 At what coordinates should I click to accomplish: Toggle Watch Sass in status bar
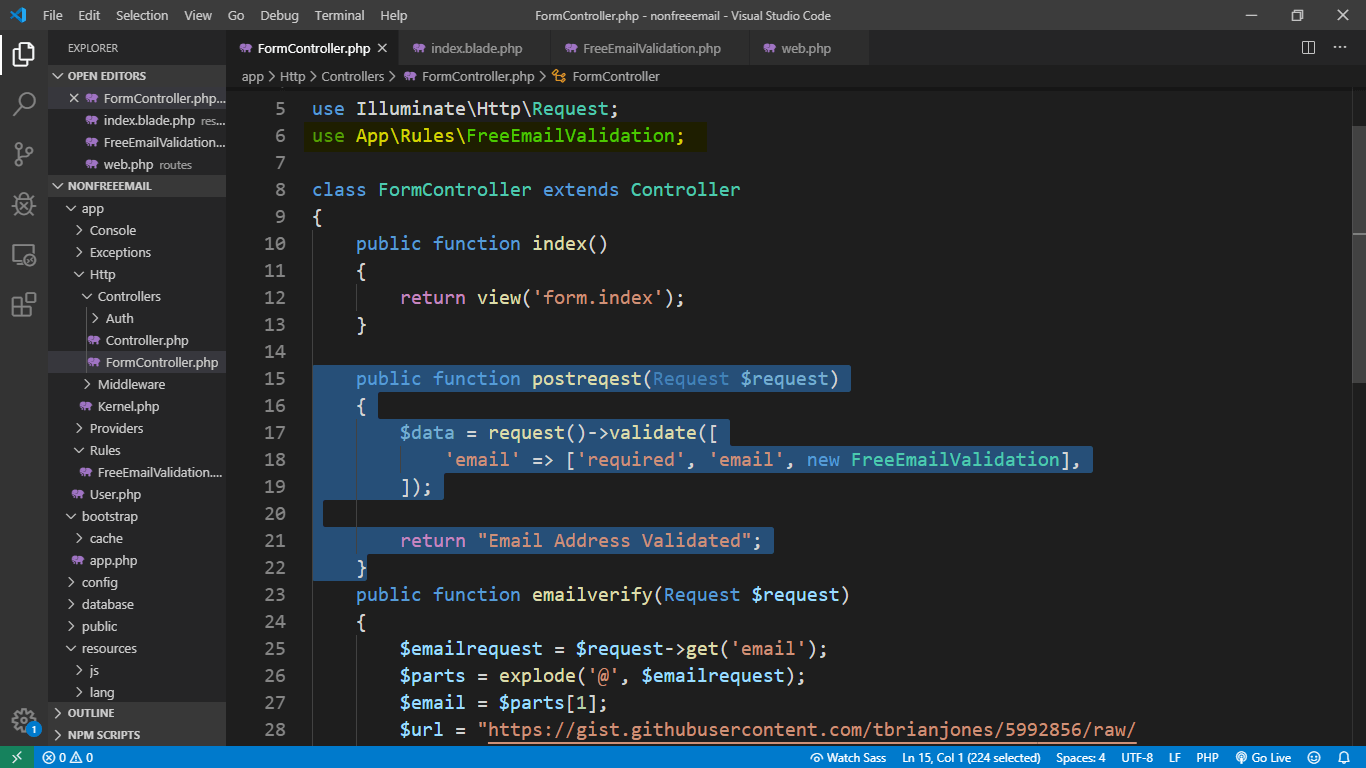pos(848,758)
